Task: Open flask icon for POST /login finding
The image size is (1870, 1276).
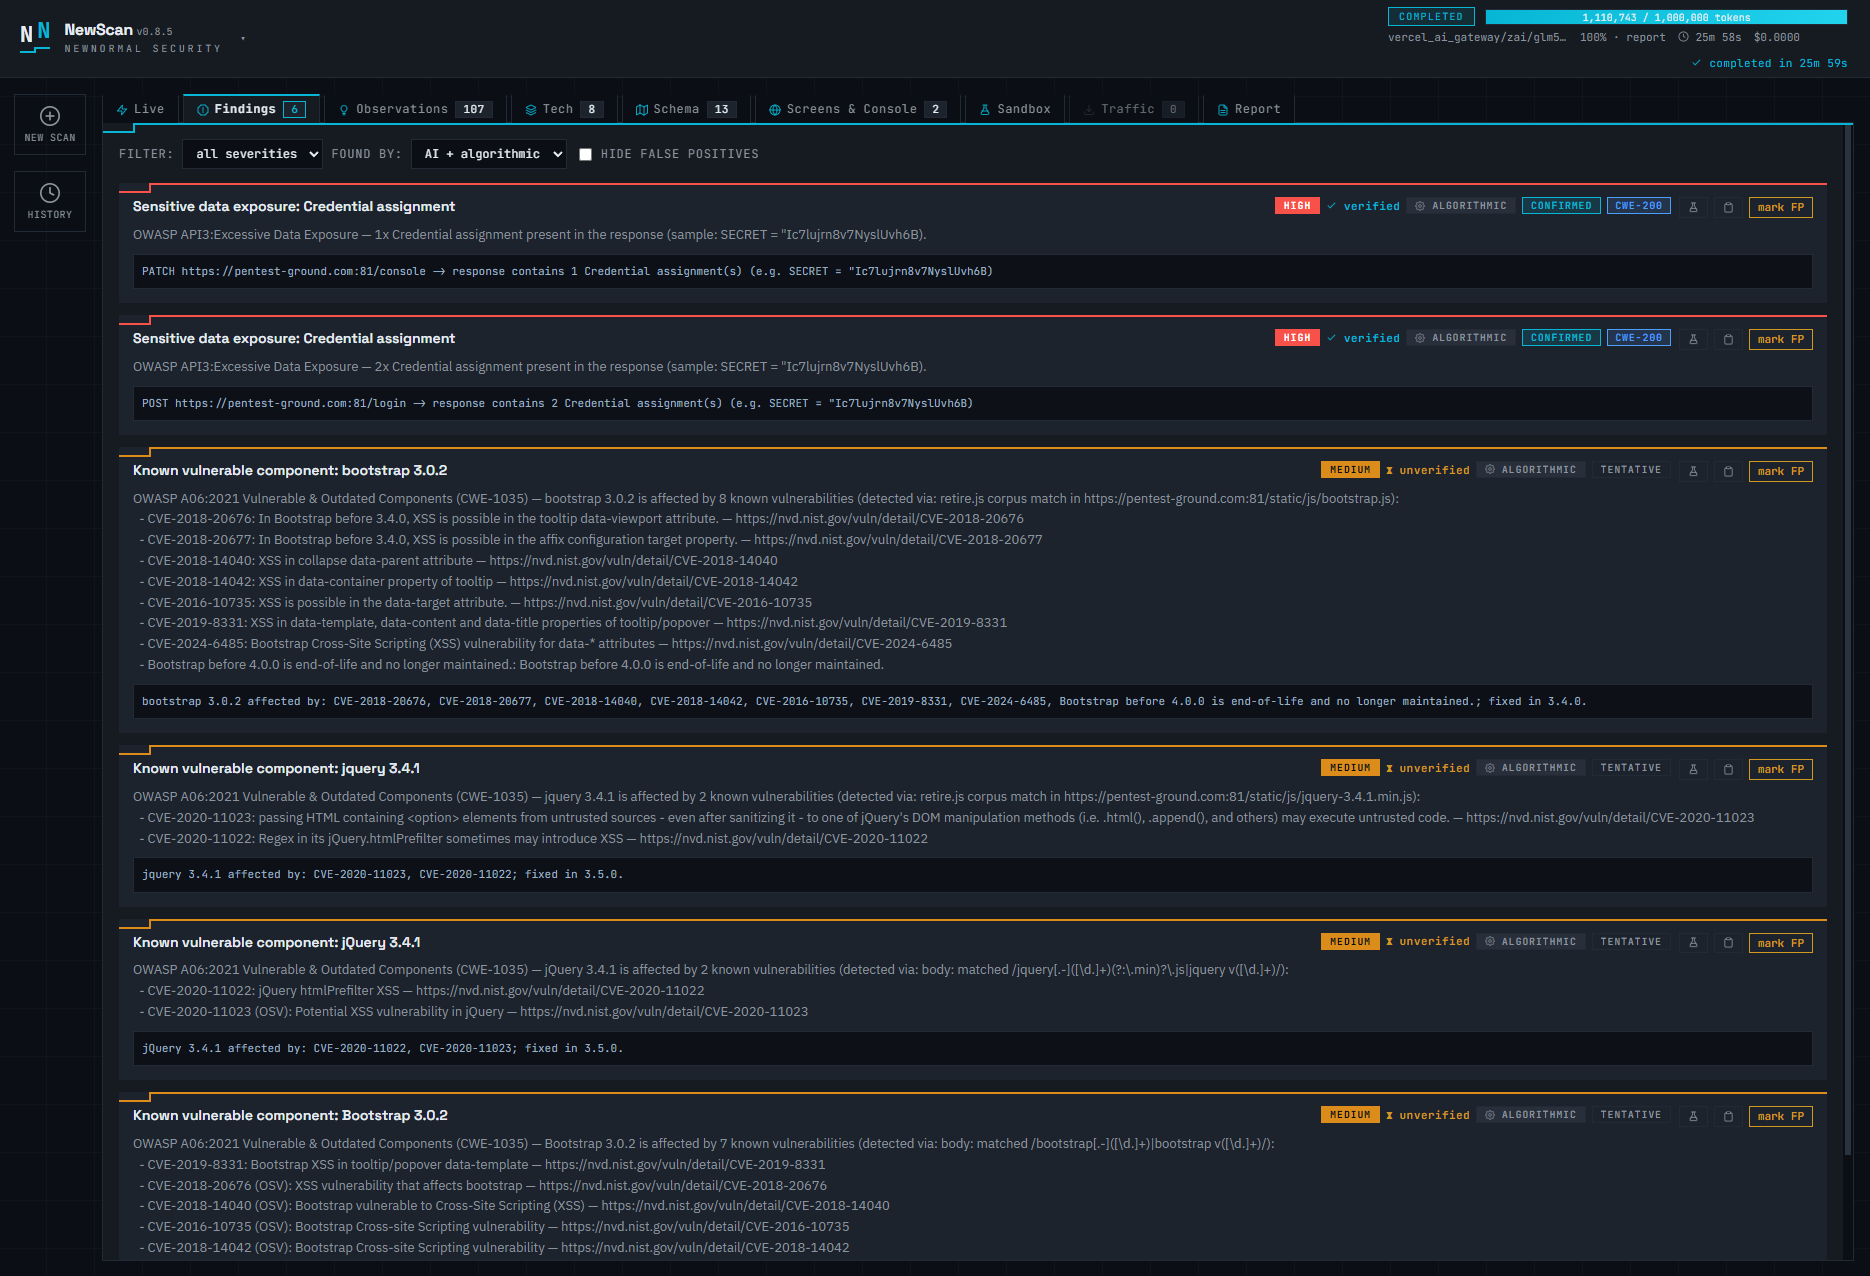Action: click(1693, 339)
